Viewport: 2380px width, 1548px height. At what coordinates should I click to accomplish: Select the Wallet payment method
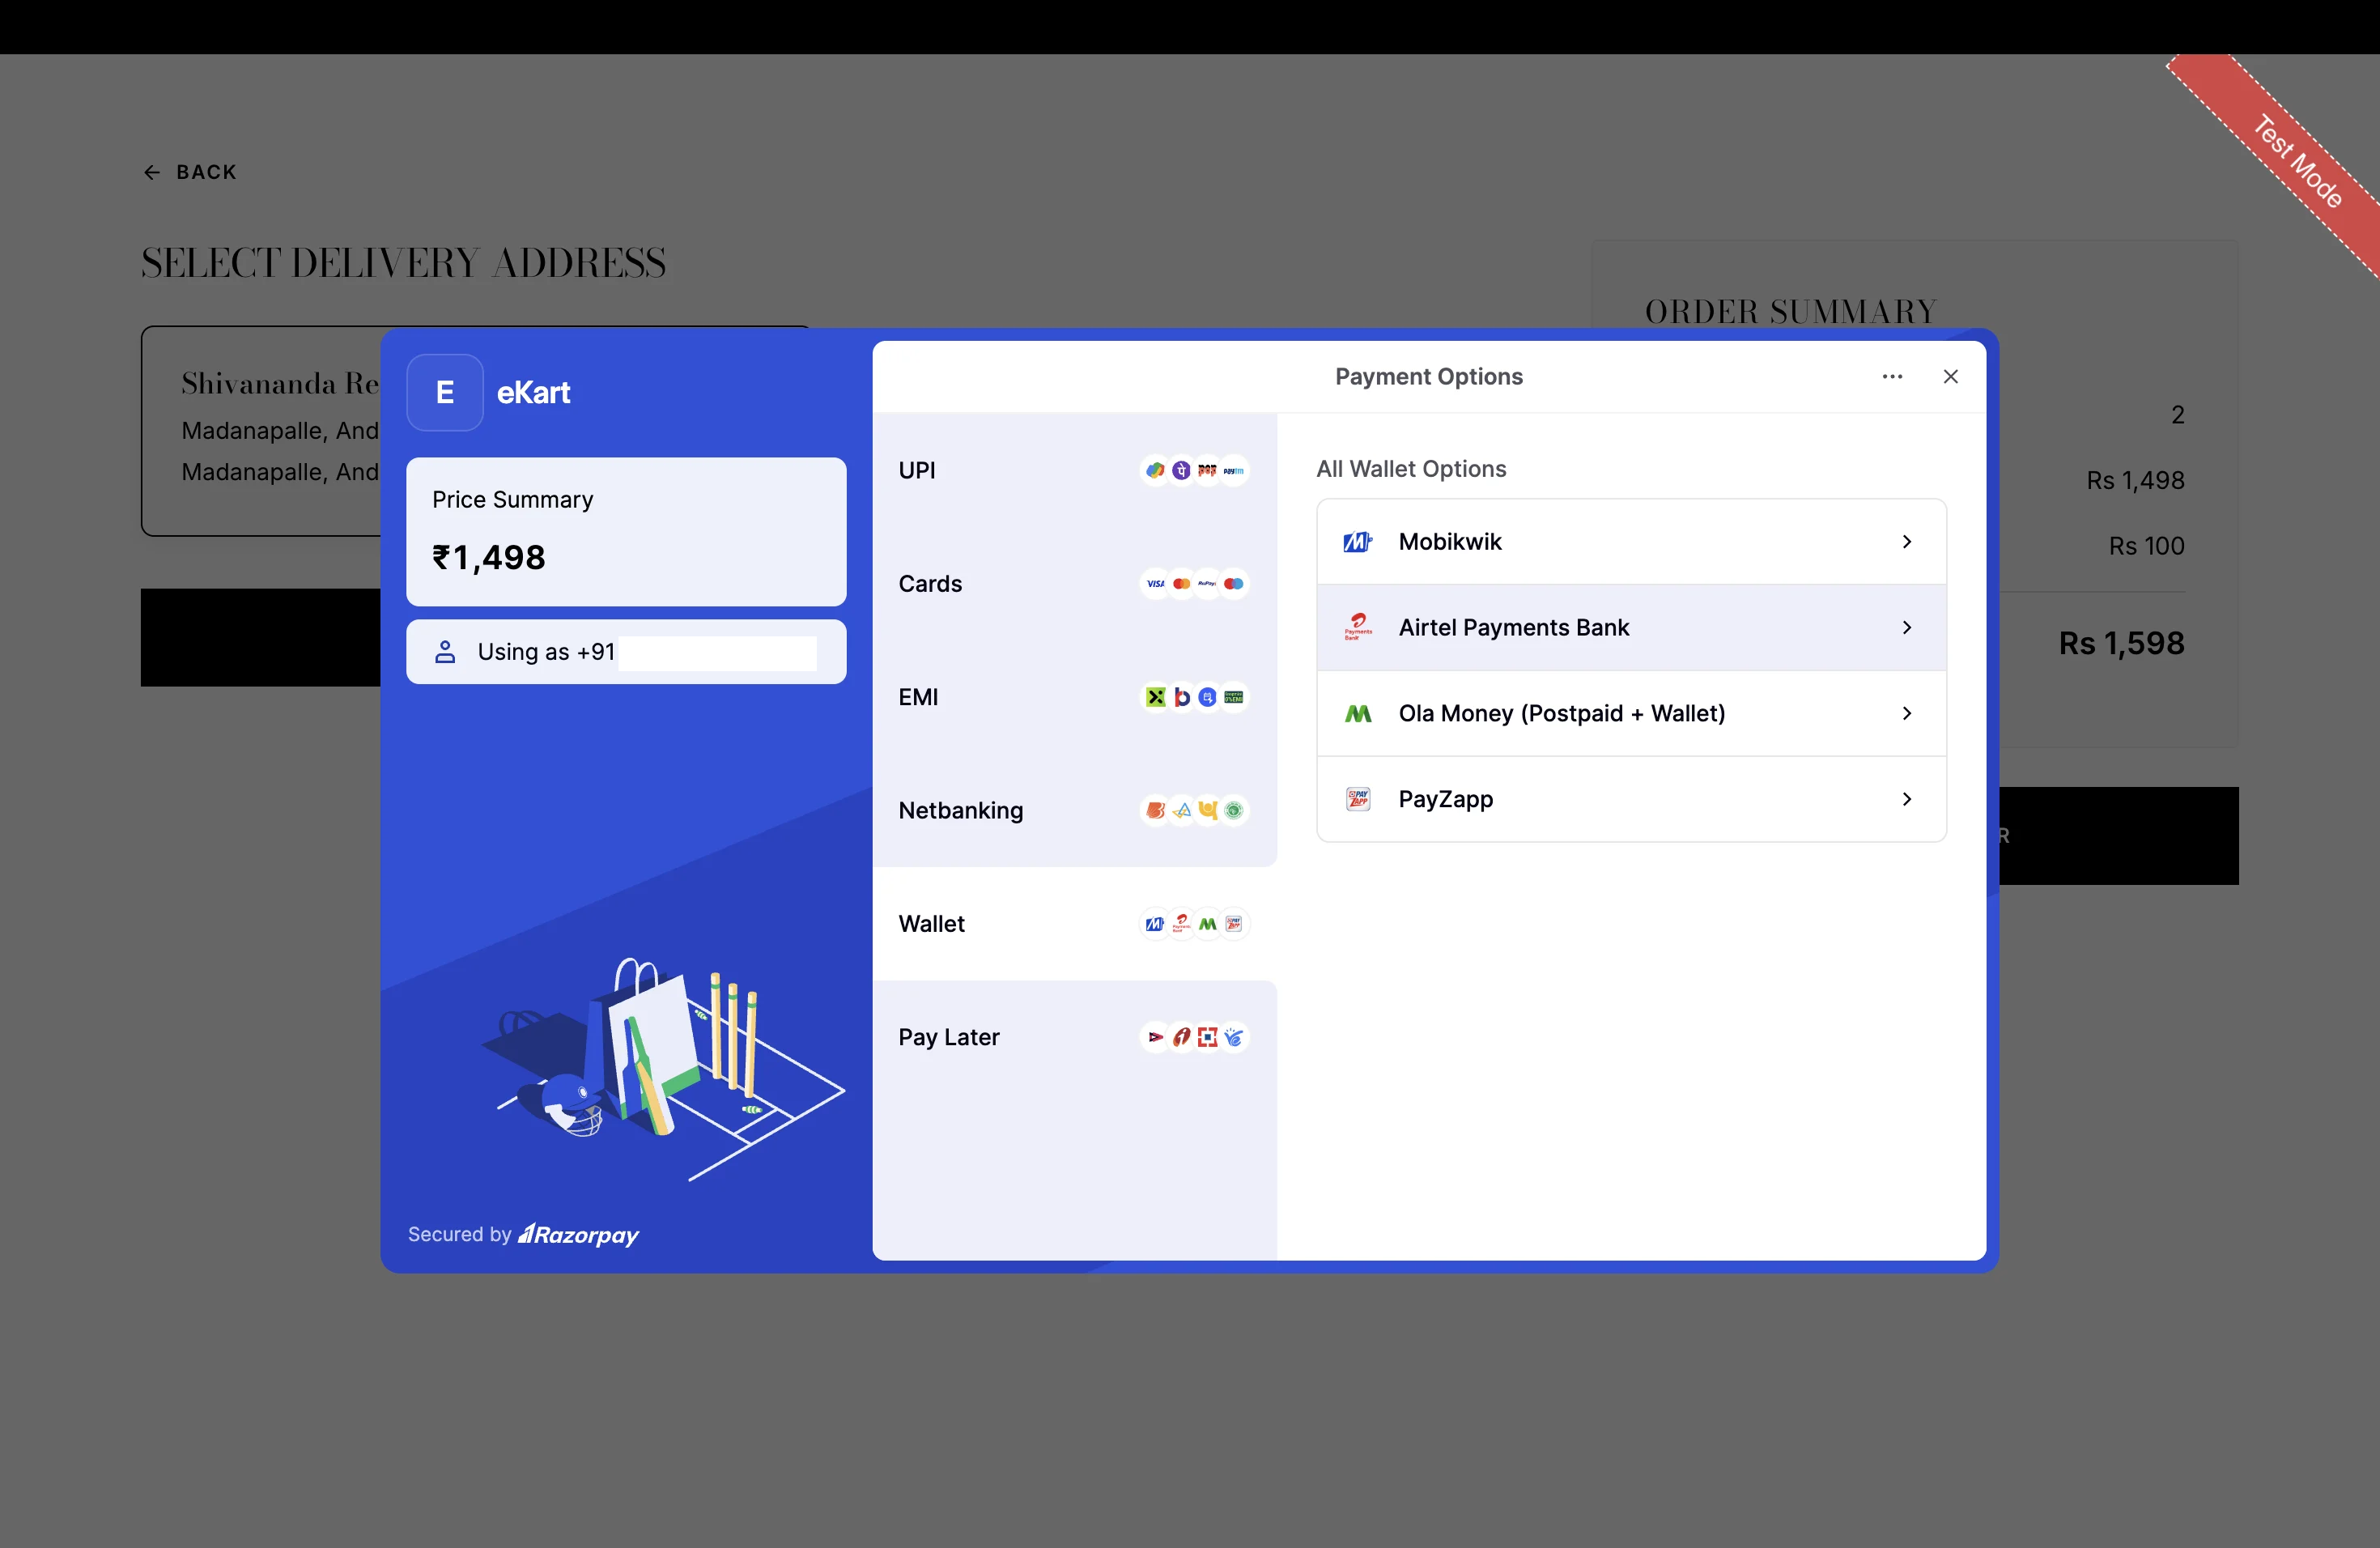(x=1074, y=924)
